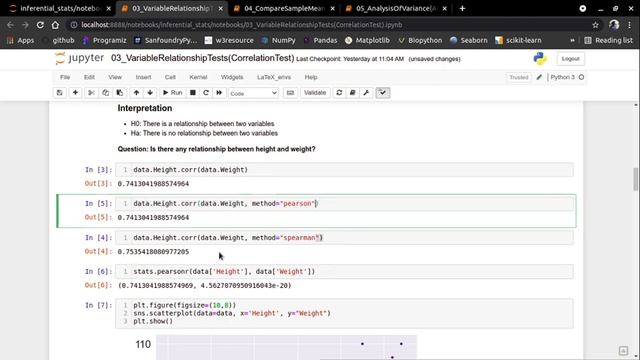
Task: Click the spearman correlation code cell
Action: (344, 238)
